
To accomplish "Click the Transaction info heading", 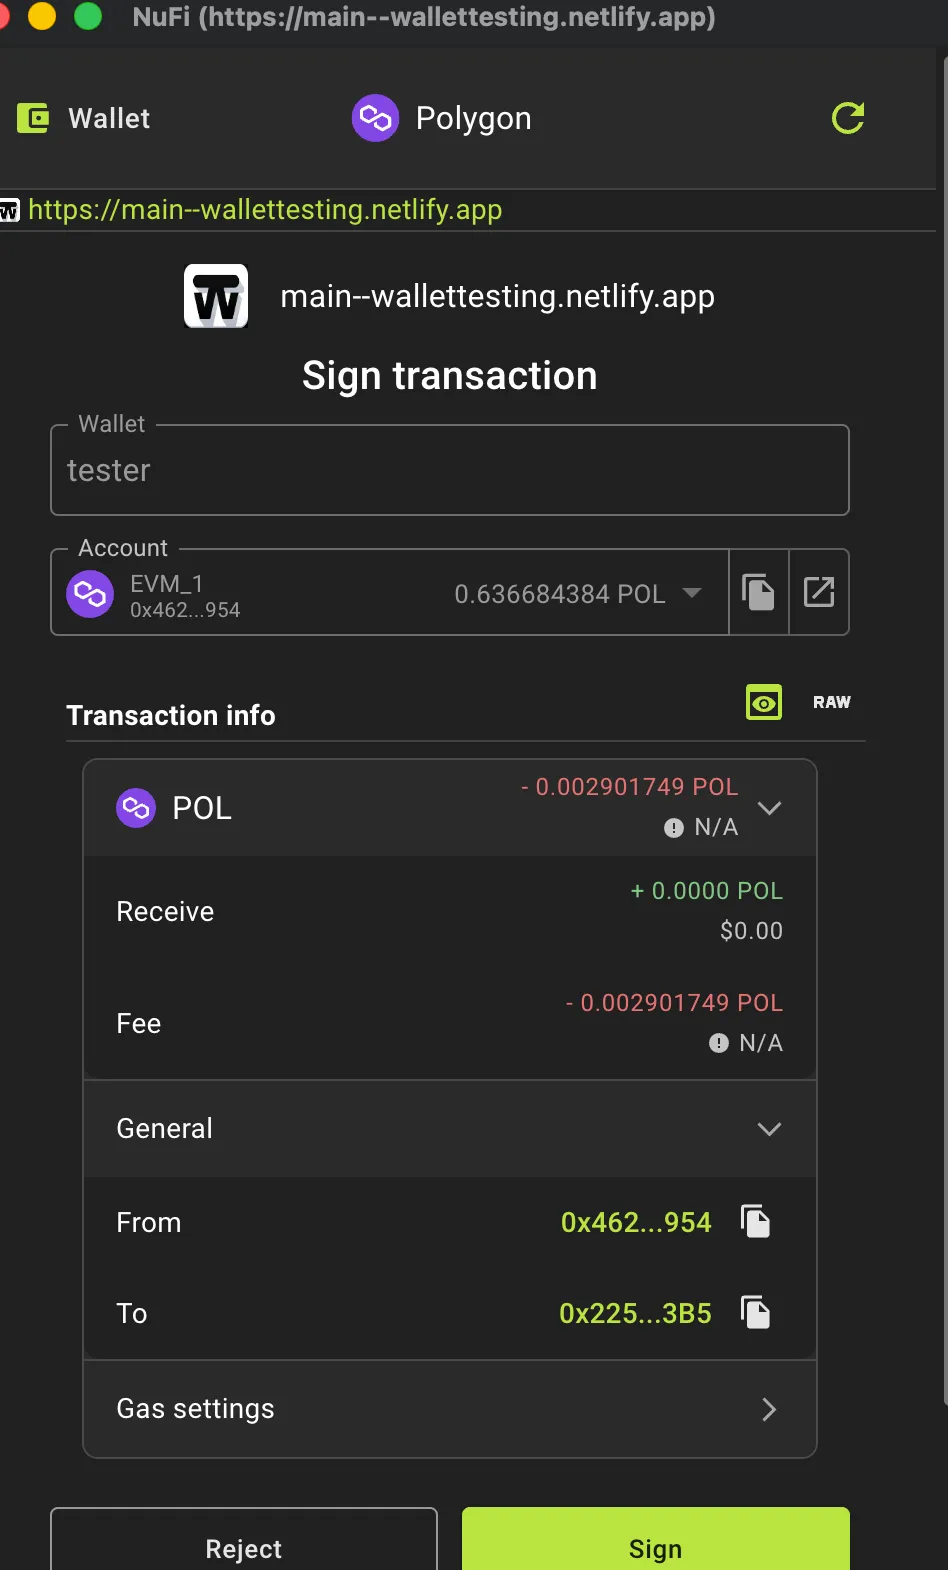I will pyautogui.click(x=170, y=715).
